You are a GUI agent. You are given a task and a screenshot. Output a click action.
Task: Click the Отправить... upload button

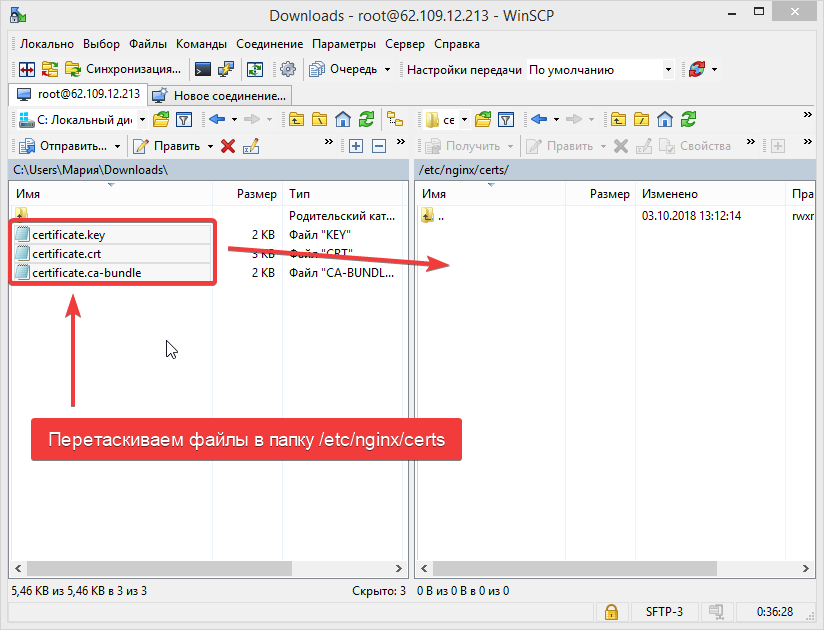click(x=63, y=146)
